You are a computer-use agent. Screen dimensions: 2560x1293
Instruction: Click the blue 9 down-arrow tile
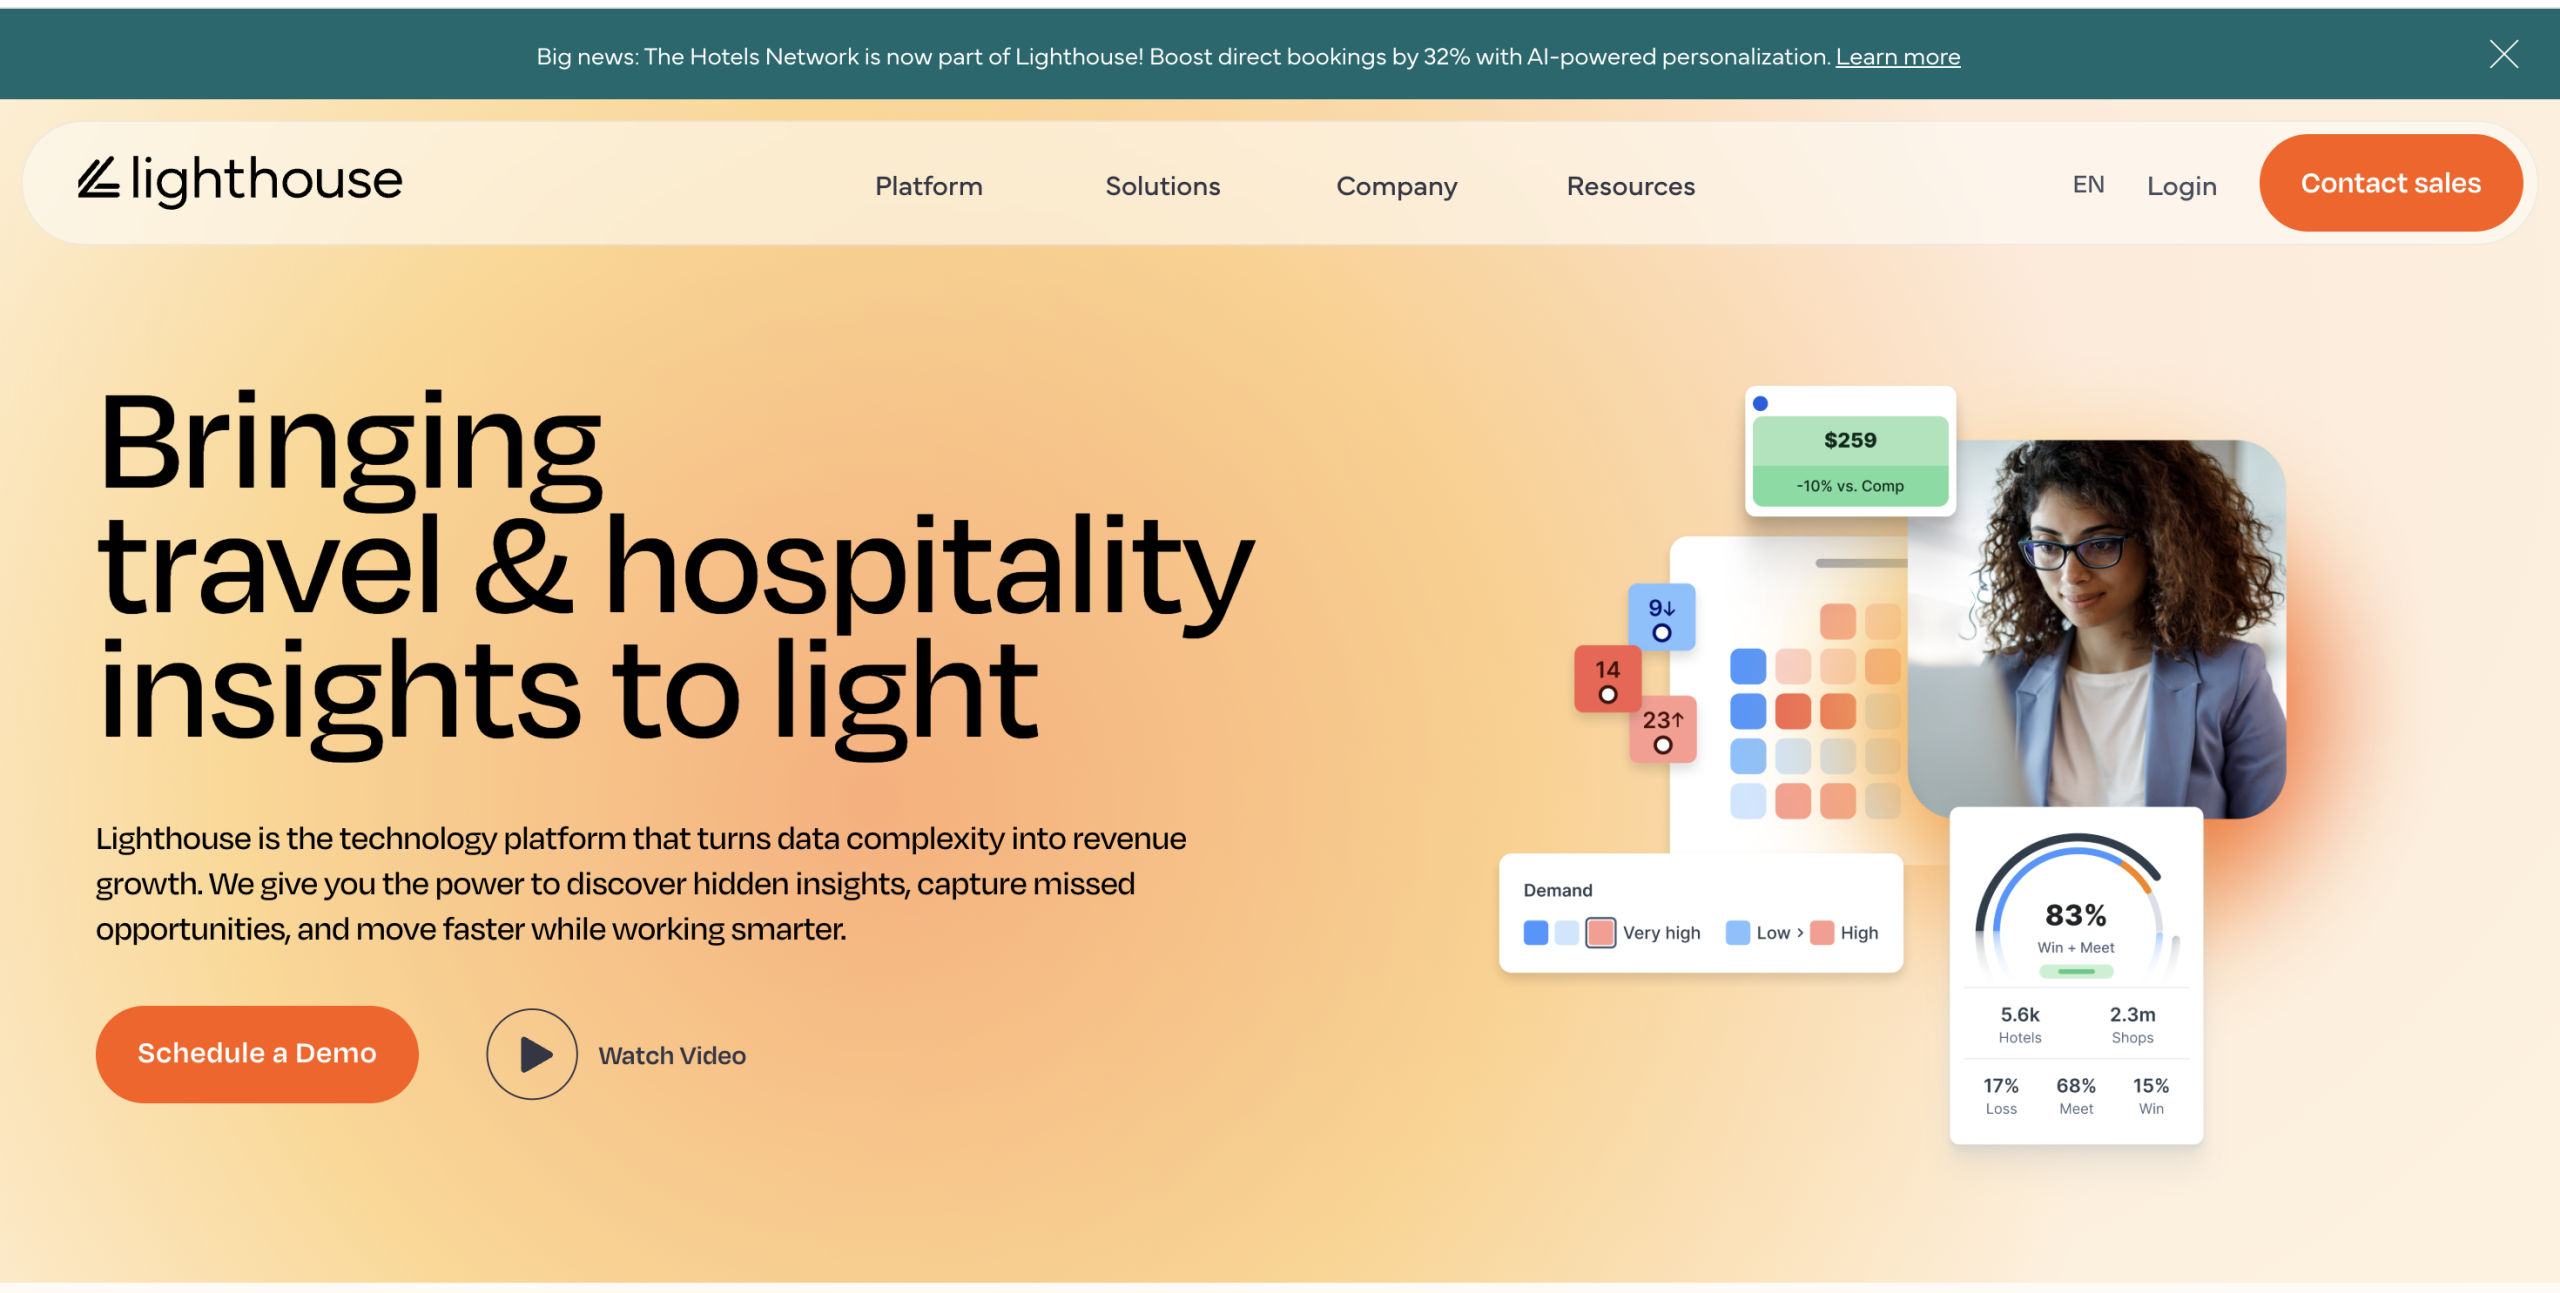pyautogui.click(x=1661, y=617)
